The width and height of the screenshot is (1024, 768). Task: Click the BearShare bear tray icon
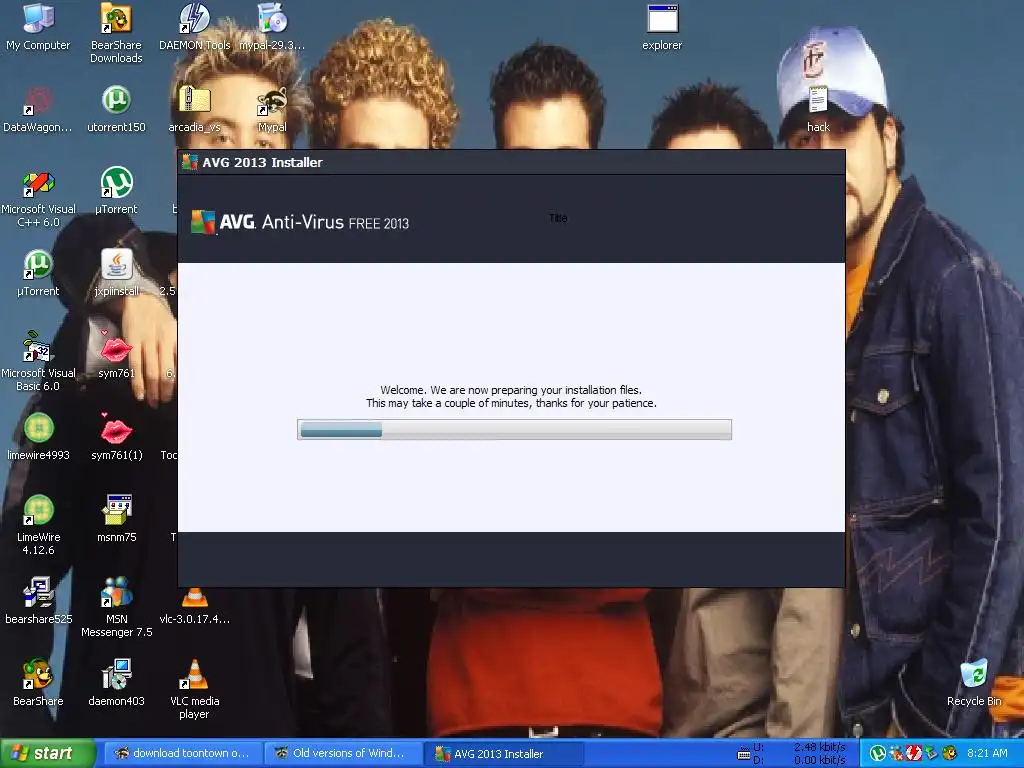pyautogui.click(x=949, y=753)
